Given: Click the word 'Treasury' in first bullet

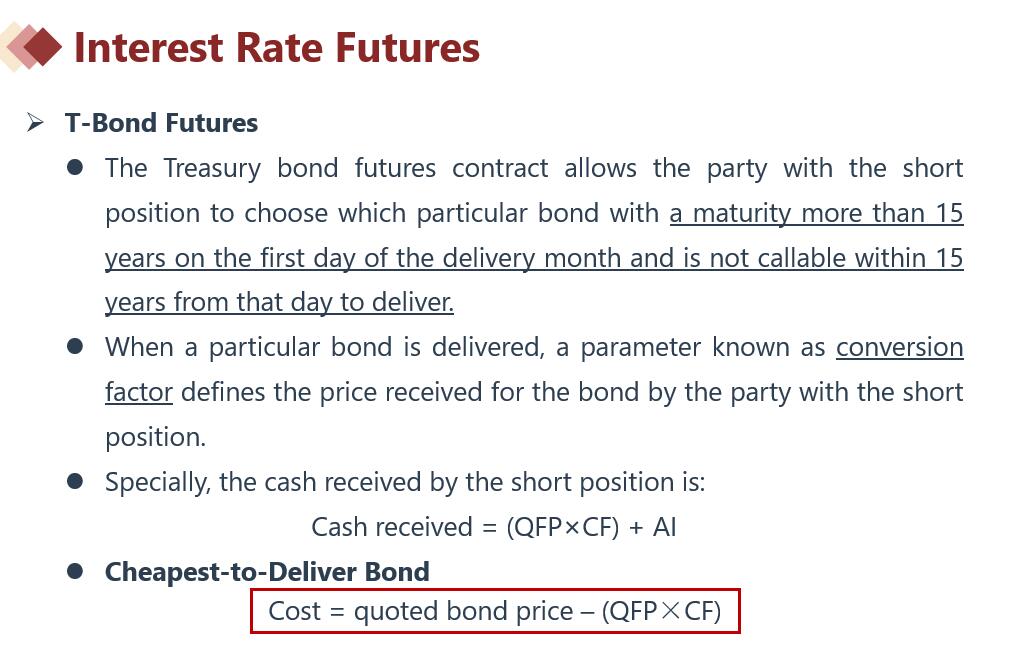Looking at the screenshot, I should [x=212, y=169].
